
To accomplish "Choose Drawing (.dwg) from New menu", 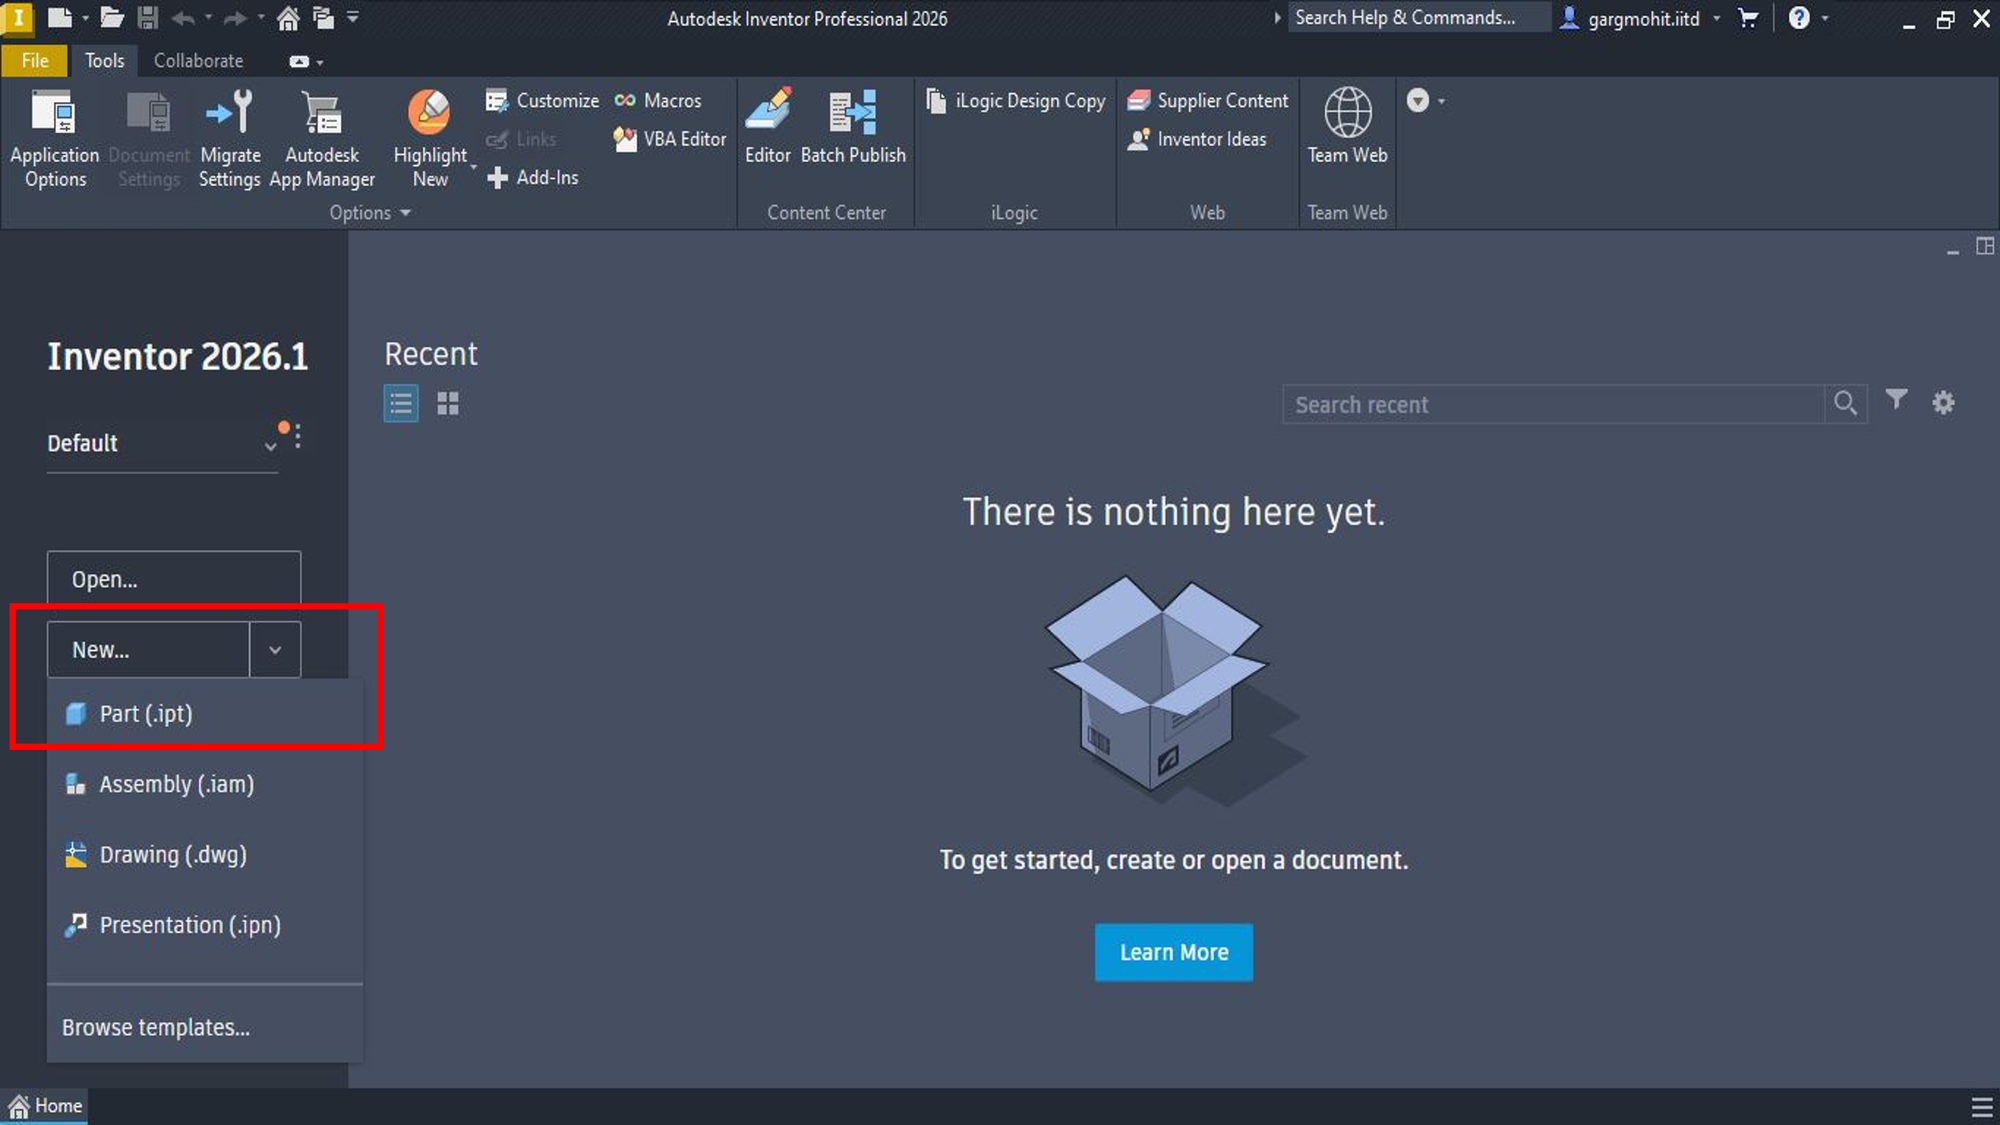I will (205, 855).
